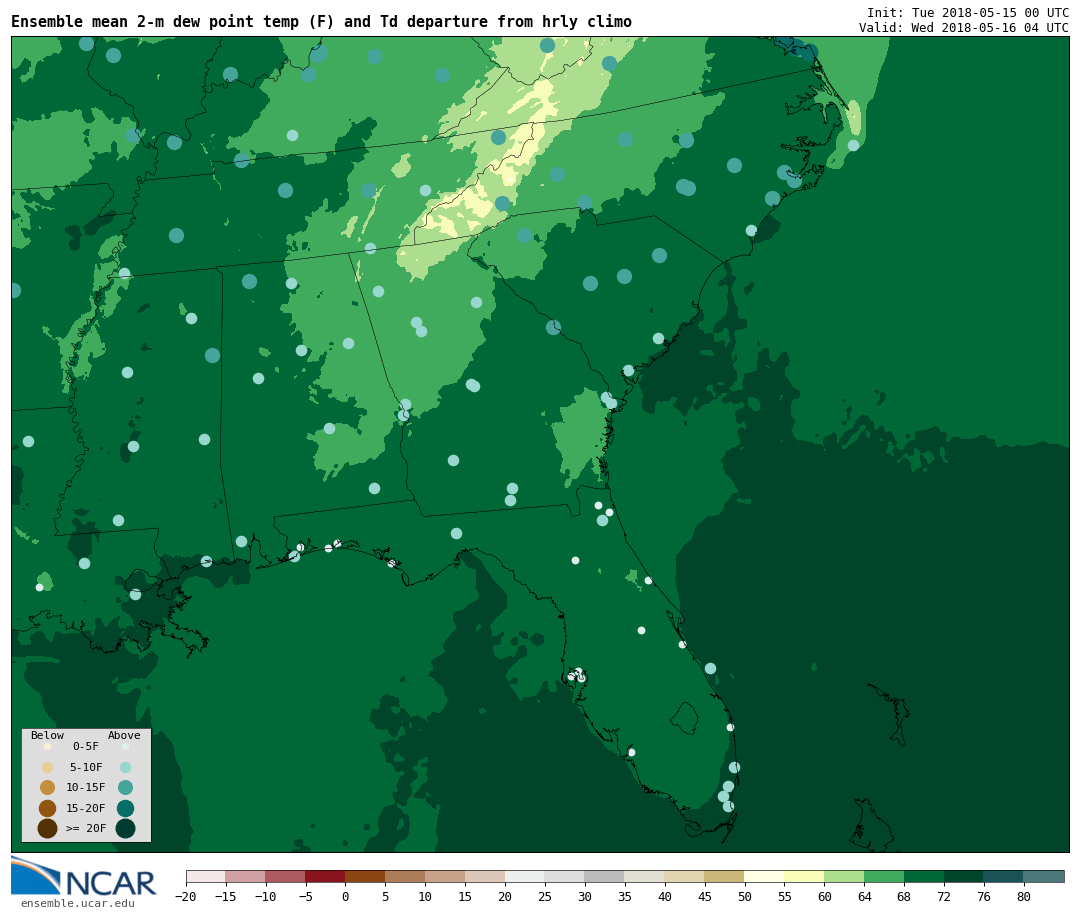Choose the dark teal swatch between 76 and 80
Screen dimensions: 1080x915
pos(1004,876)
